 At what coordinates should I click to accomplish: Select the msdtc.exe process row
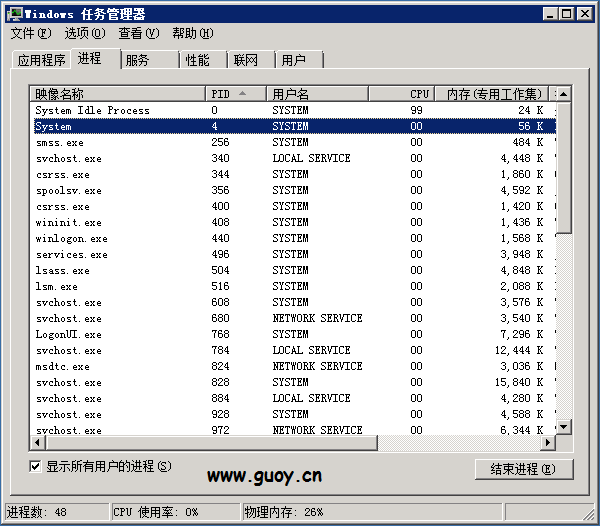click(x=293, y=366)
